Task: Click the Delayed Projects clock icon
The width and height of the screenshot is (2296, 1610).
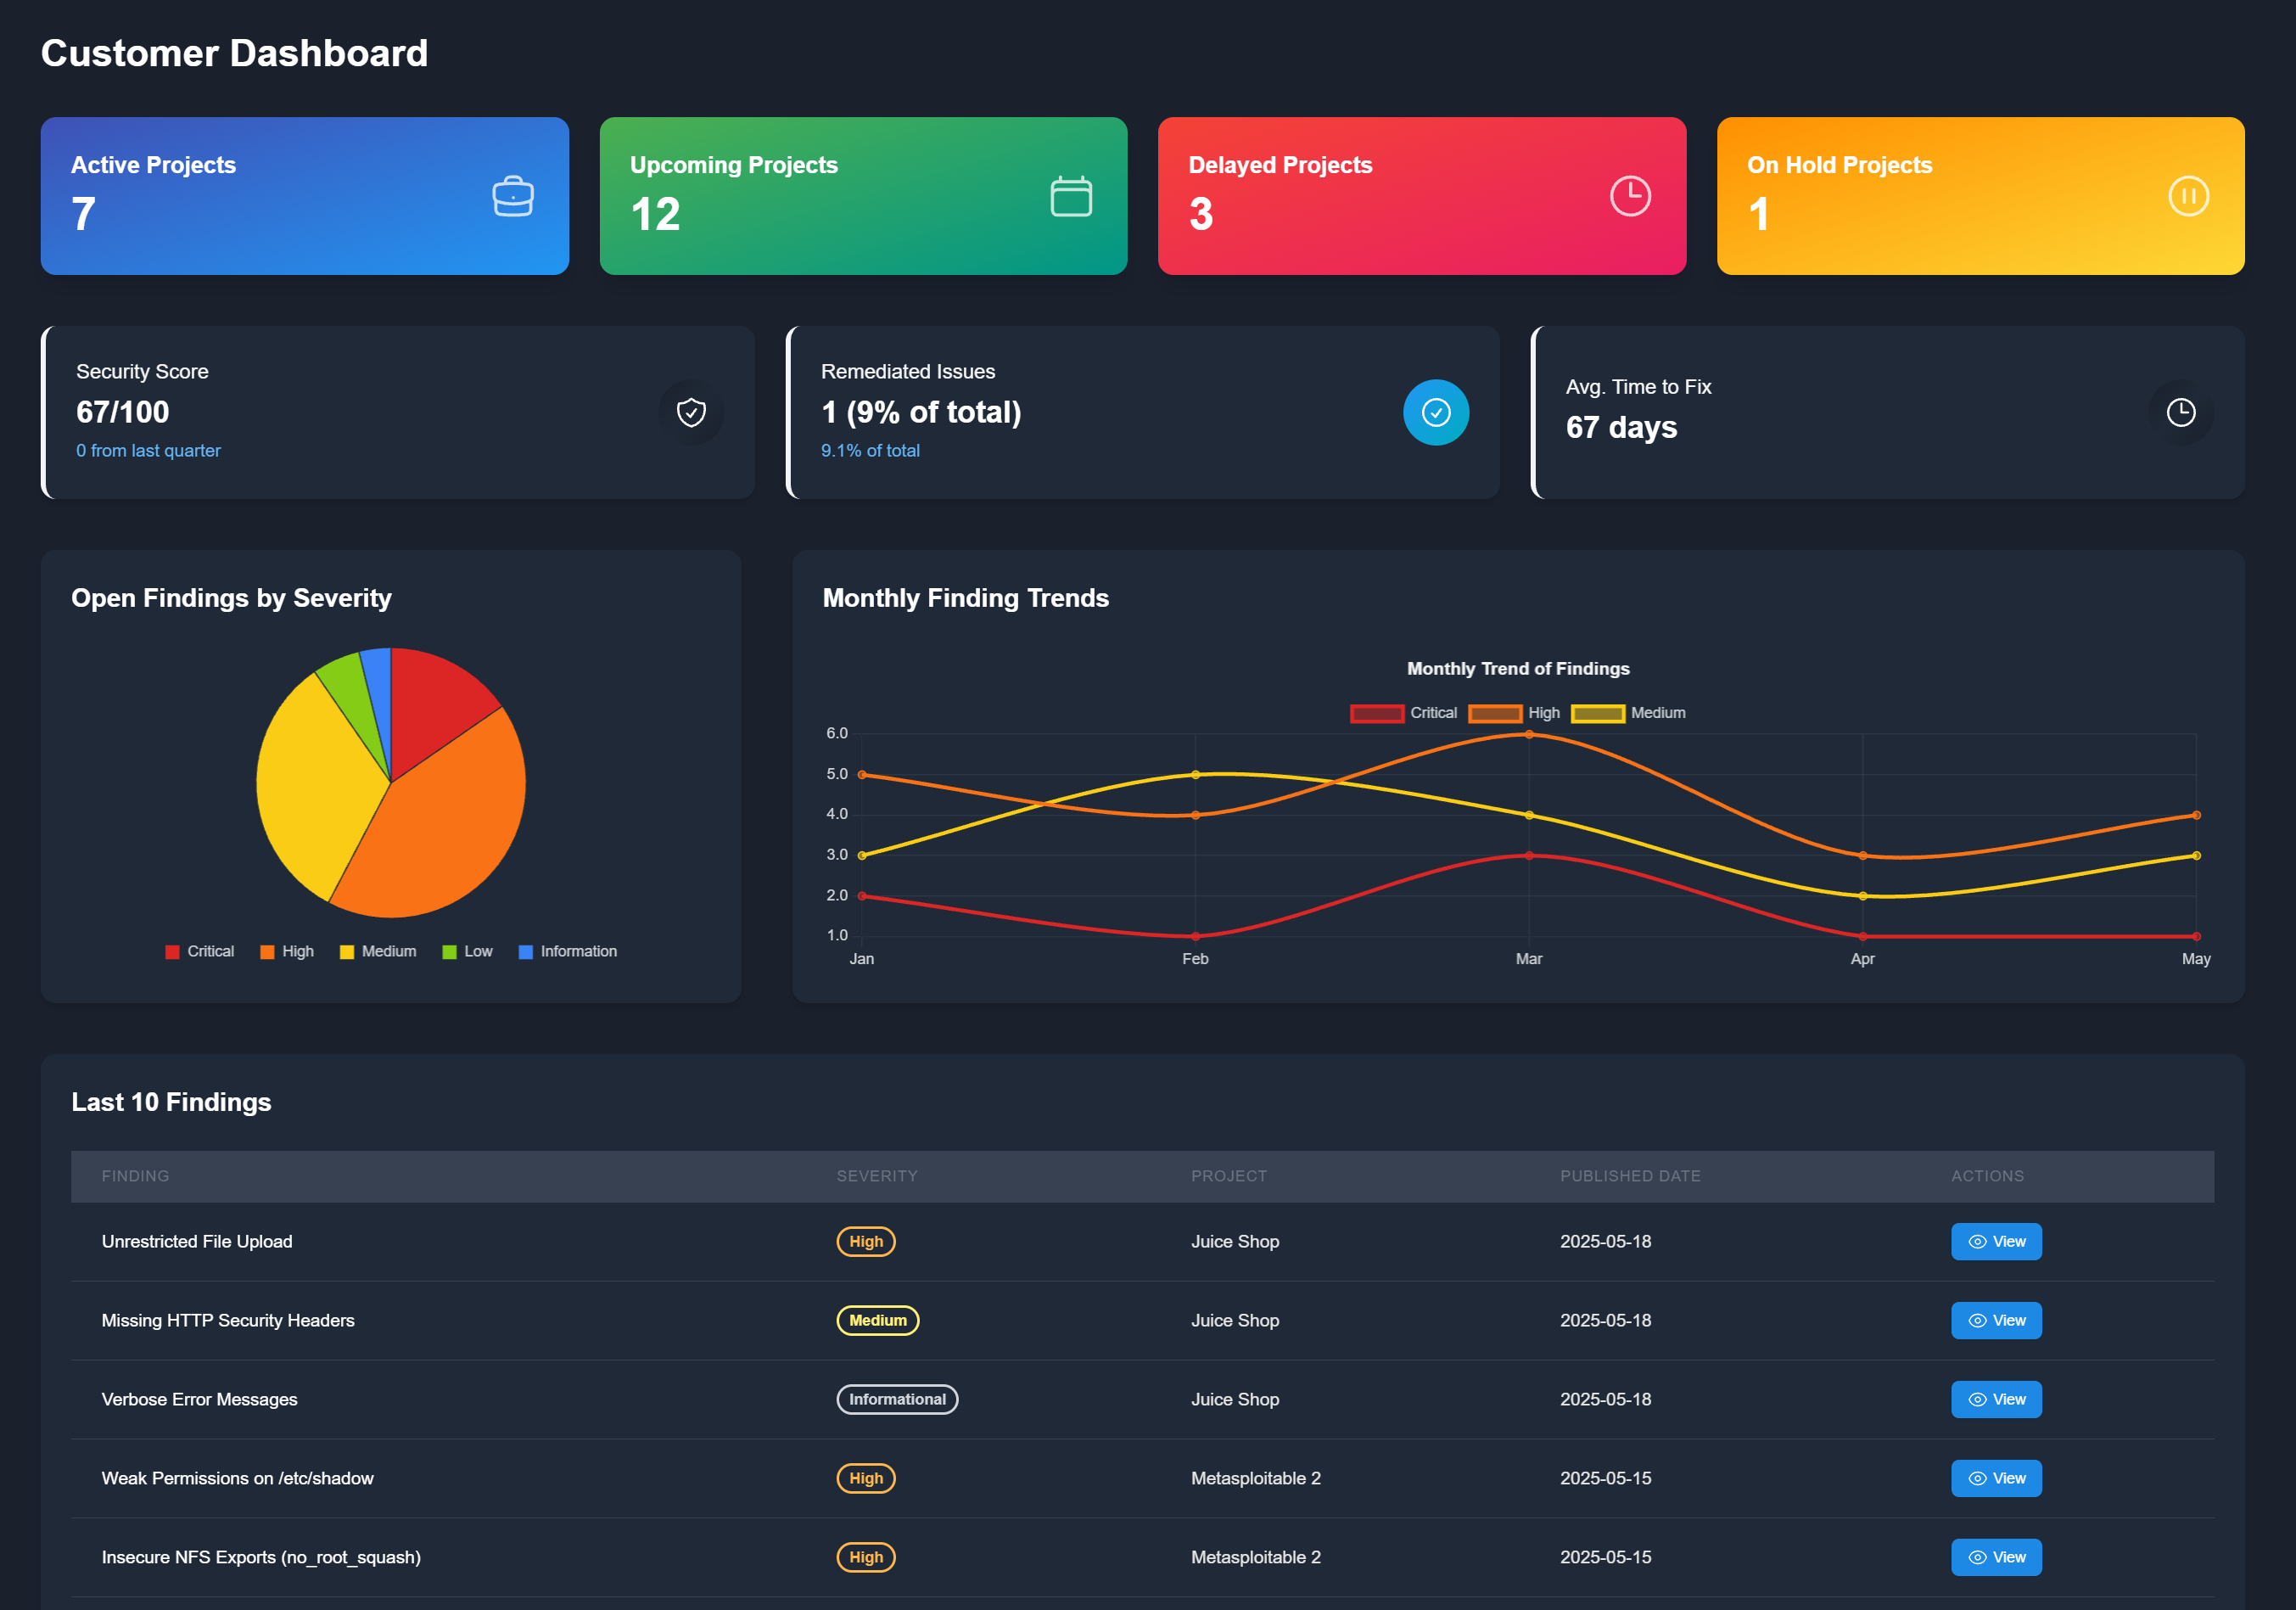Action: tap(1630, 196)
